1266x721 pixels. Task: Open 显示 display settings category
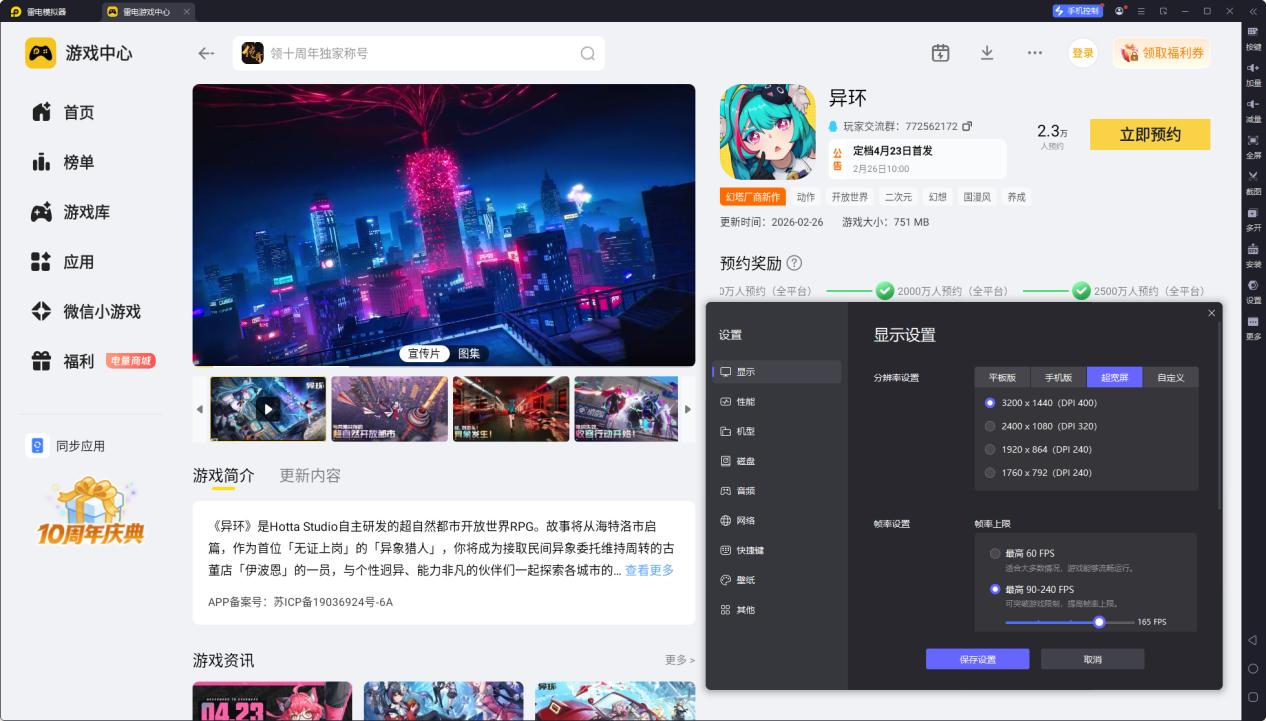click(777, 372)
